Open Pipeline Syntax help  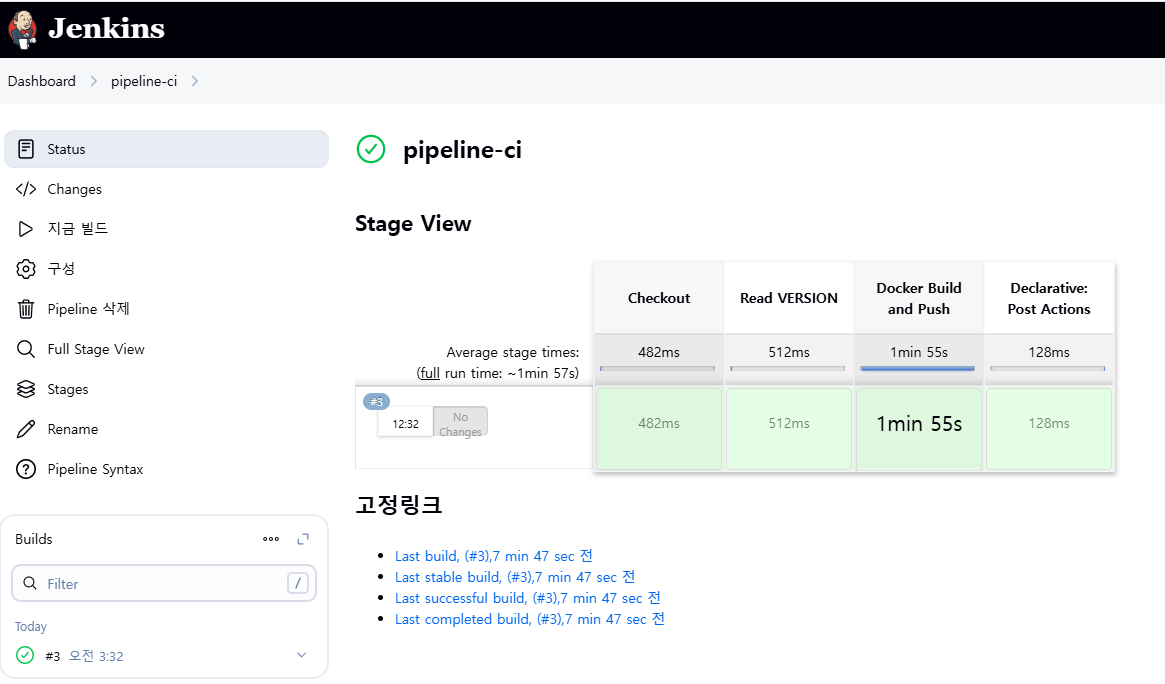pyautogui.click(x=166, y=469)
